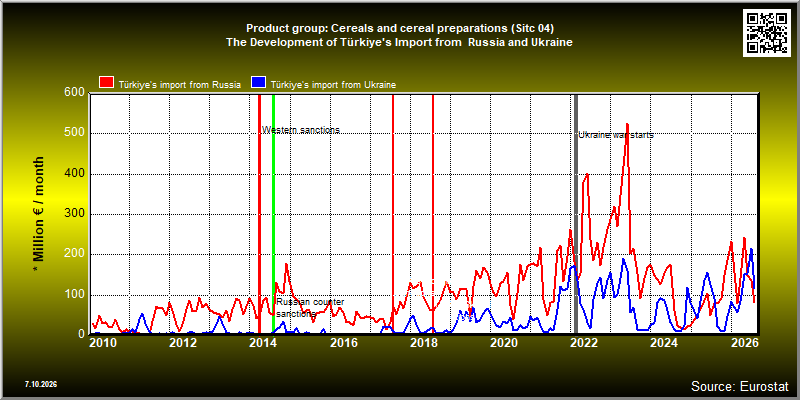Click the 2026 x-axis label
The height and width of the screenshot is (400, 800).
coord(743,343)
